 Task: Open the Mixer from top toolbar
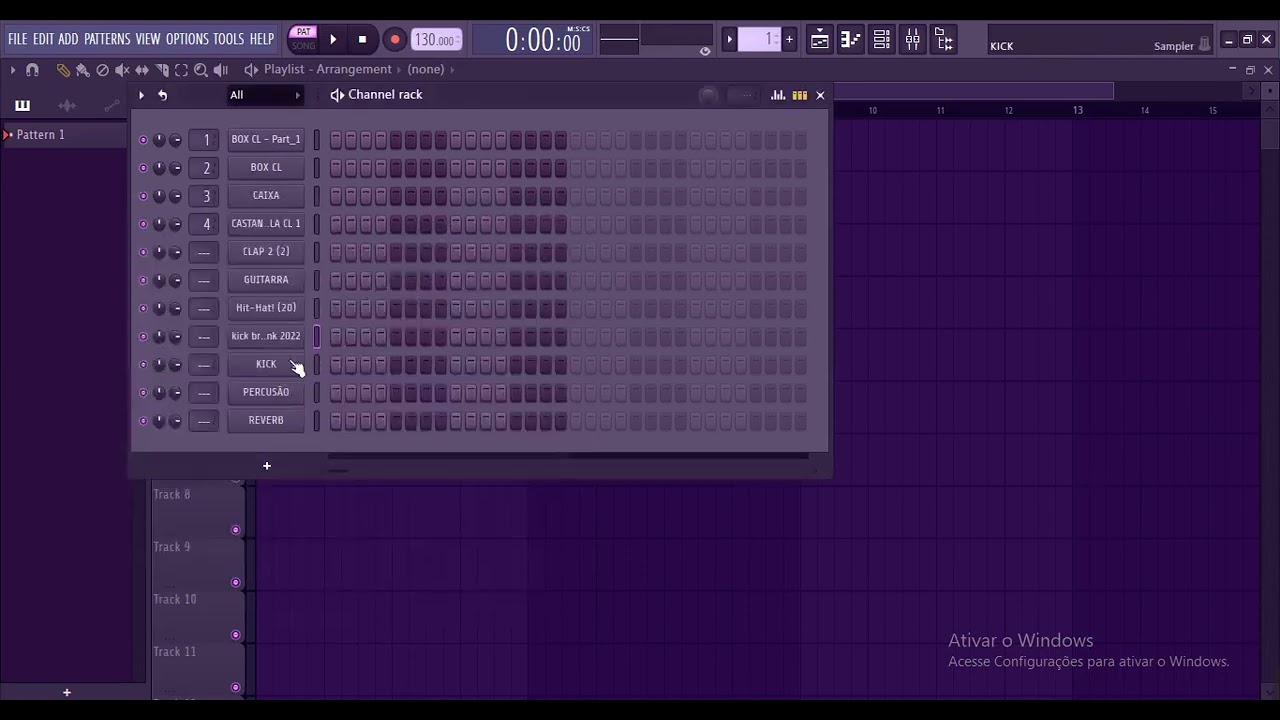point(912,40)
